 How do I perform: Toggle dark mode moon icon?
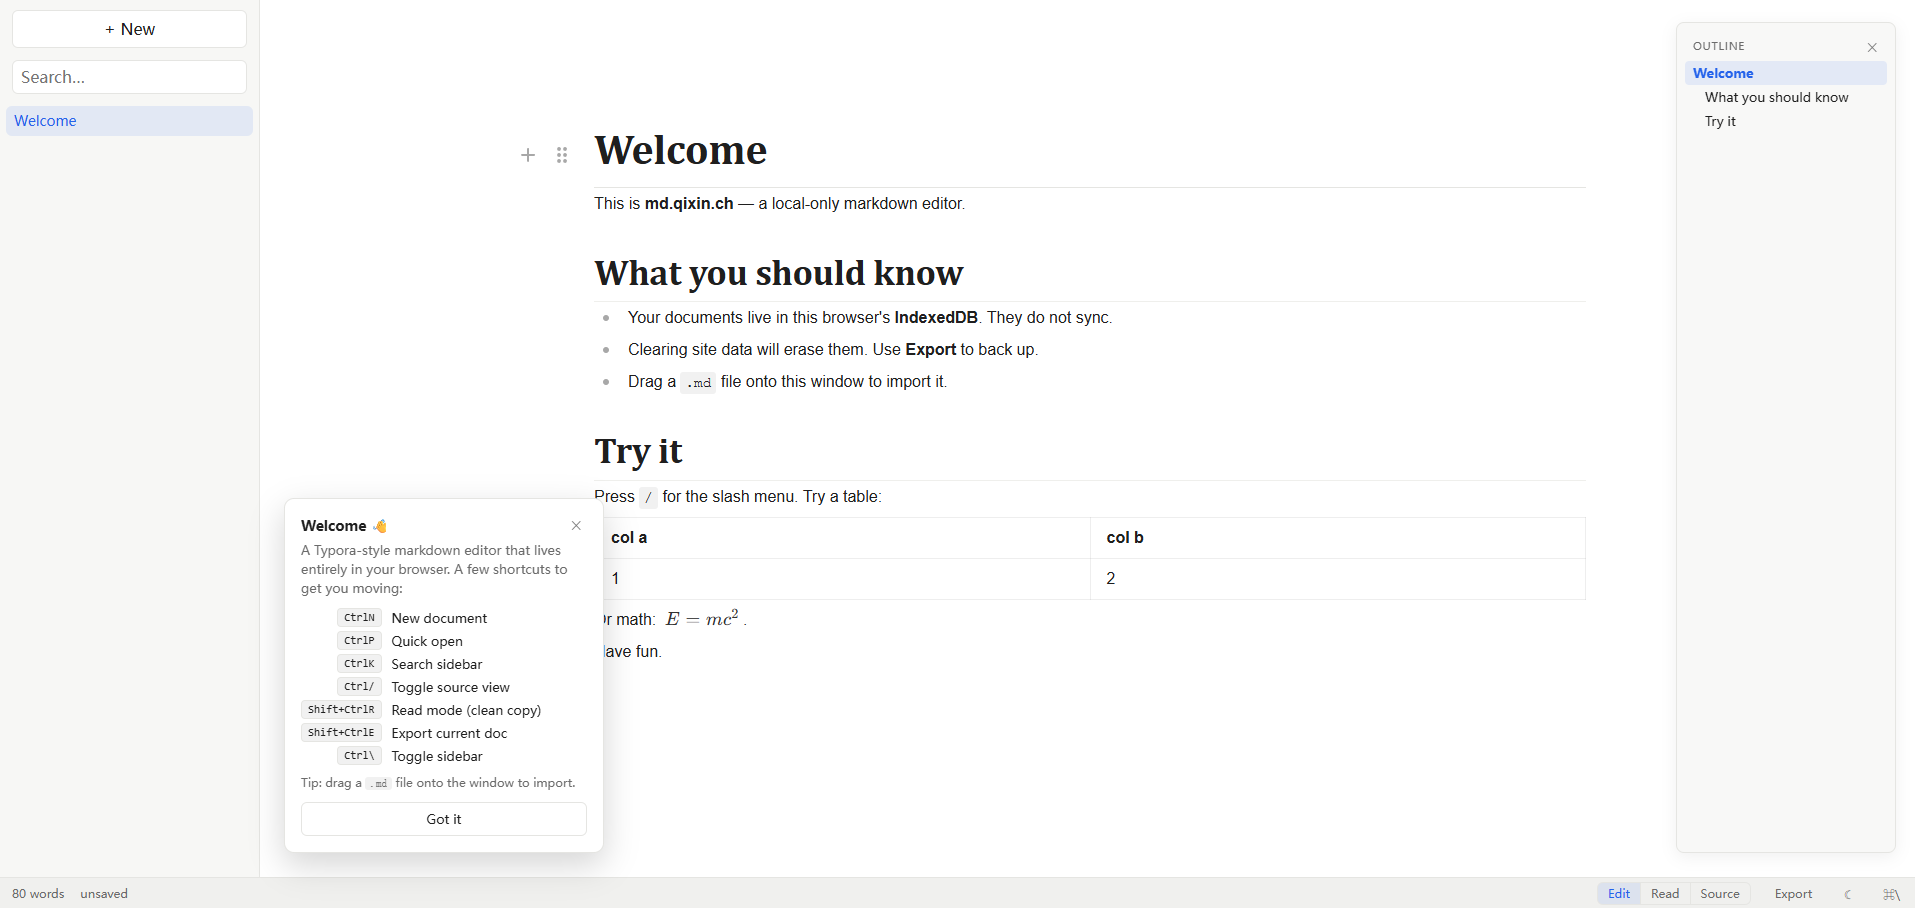click(x=1849, y=894)
